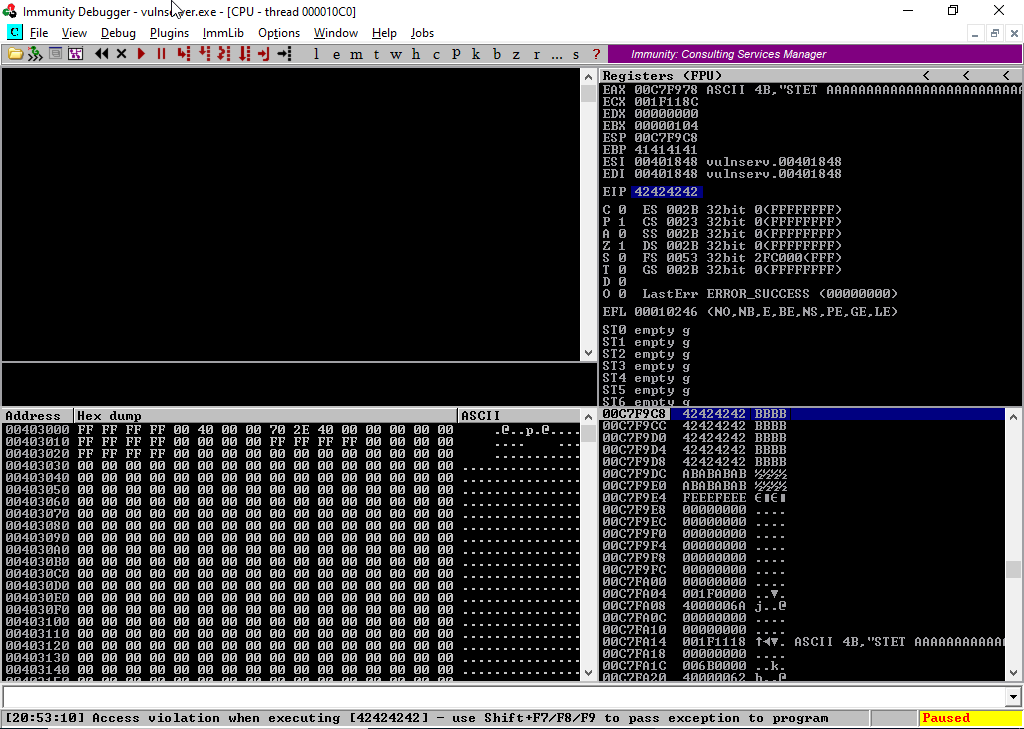Open breakpoints window with 'b' button

click(x=497, y=54)
